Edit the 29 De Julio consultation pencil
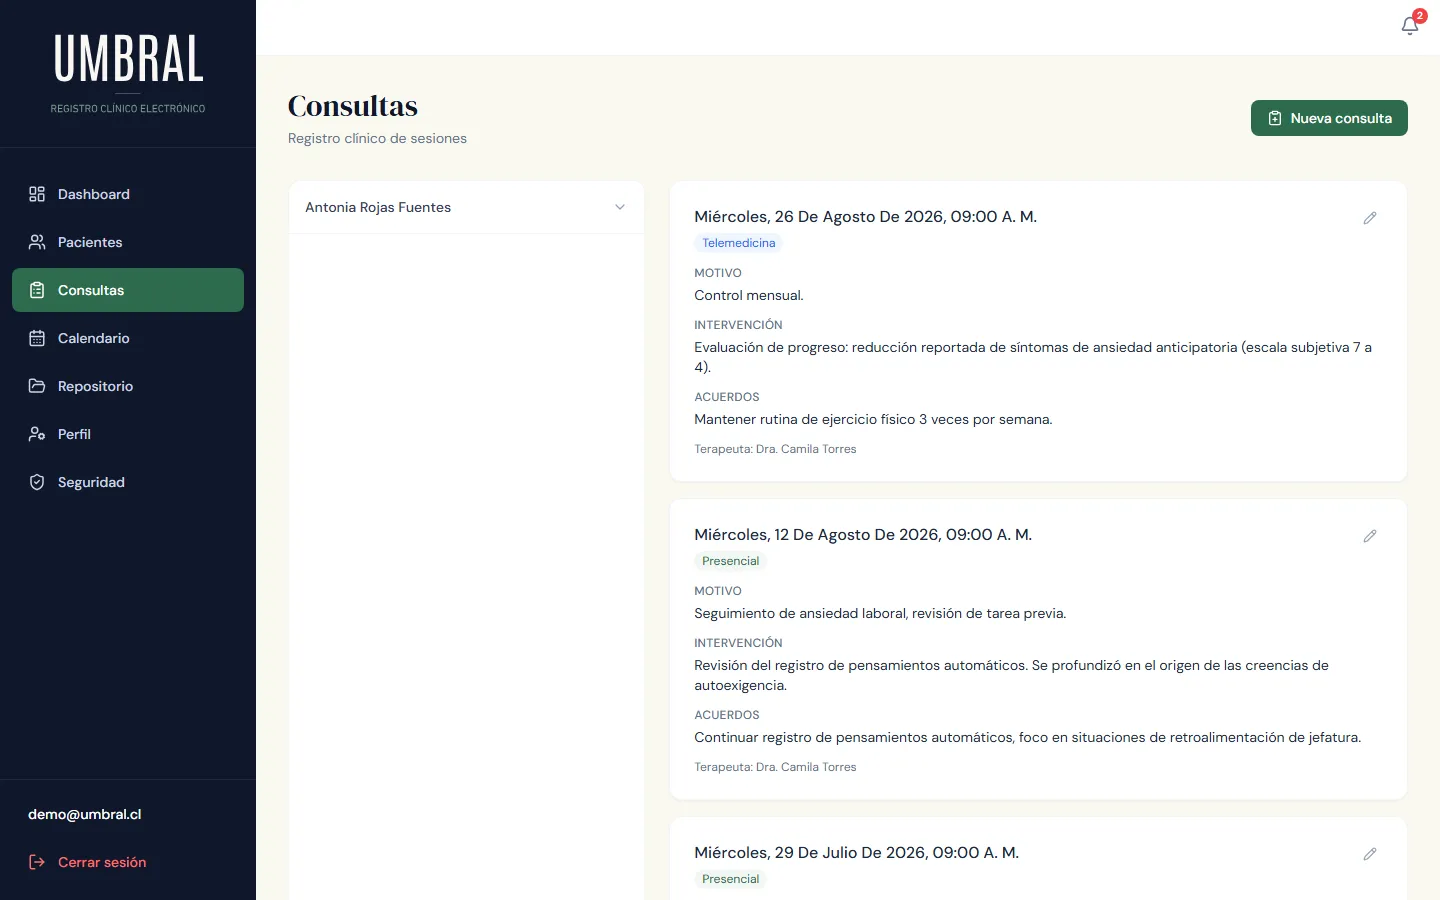Screen dimensions: 1440x900 tap(1370, 854)
